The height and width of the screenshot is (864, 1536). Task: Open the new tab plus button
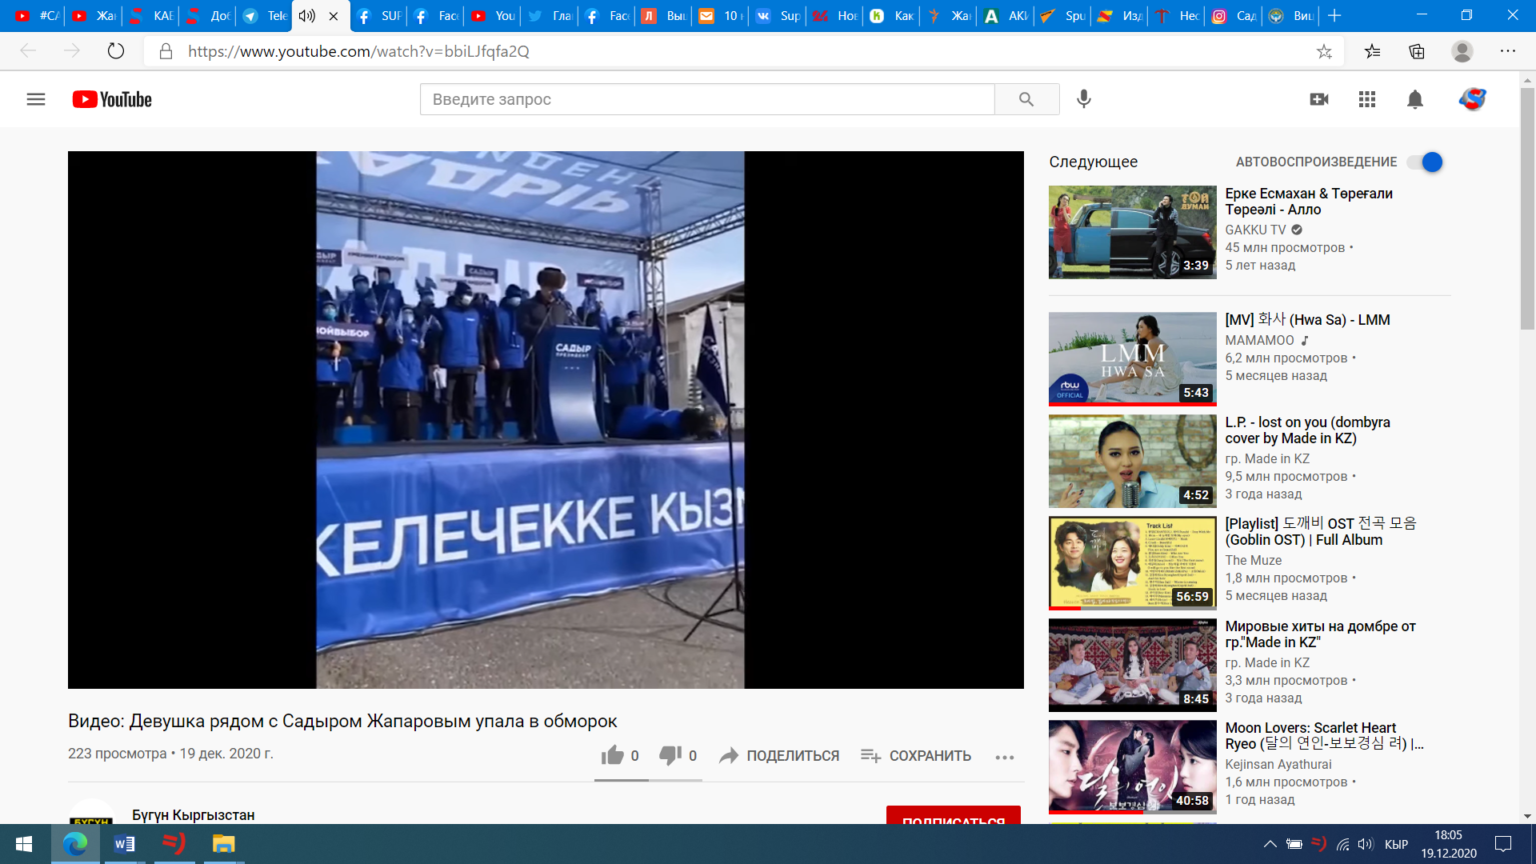pos(1334,16)
